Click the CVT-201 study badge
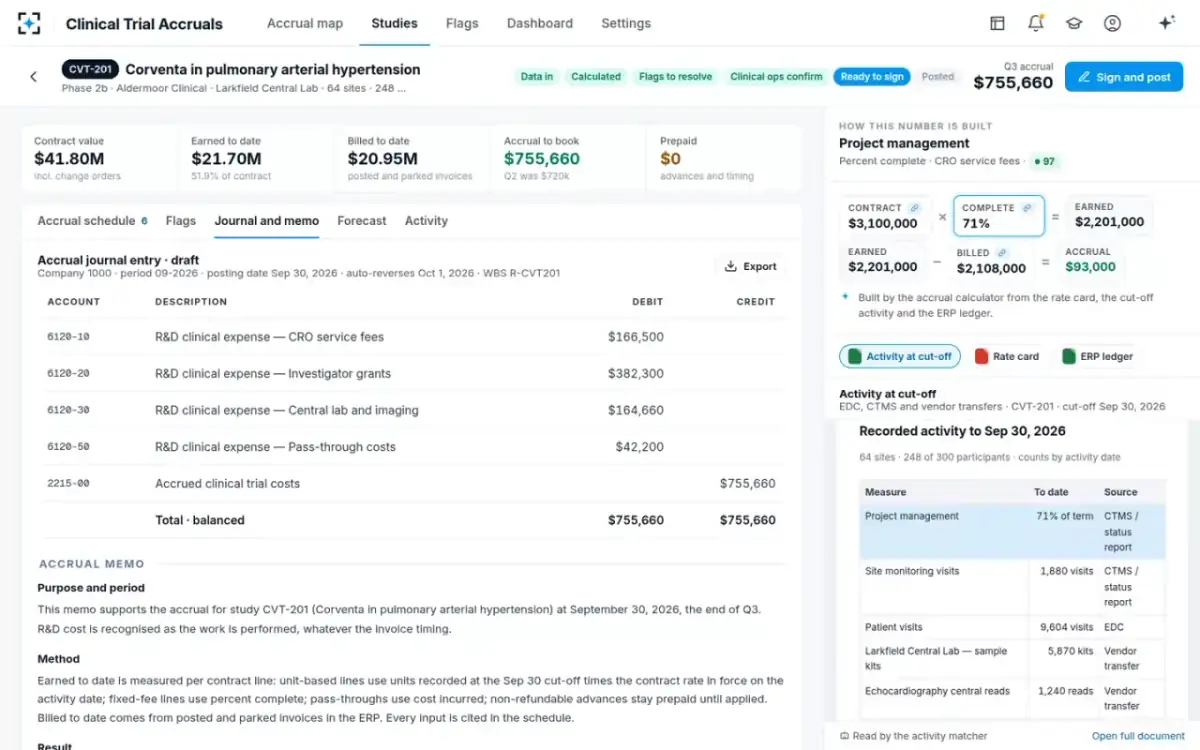Viewport: 1200px width, 750px height. (90, 70)
